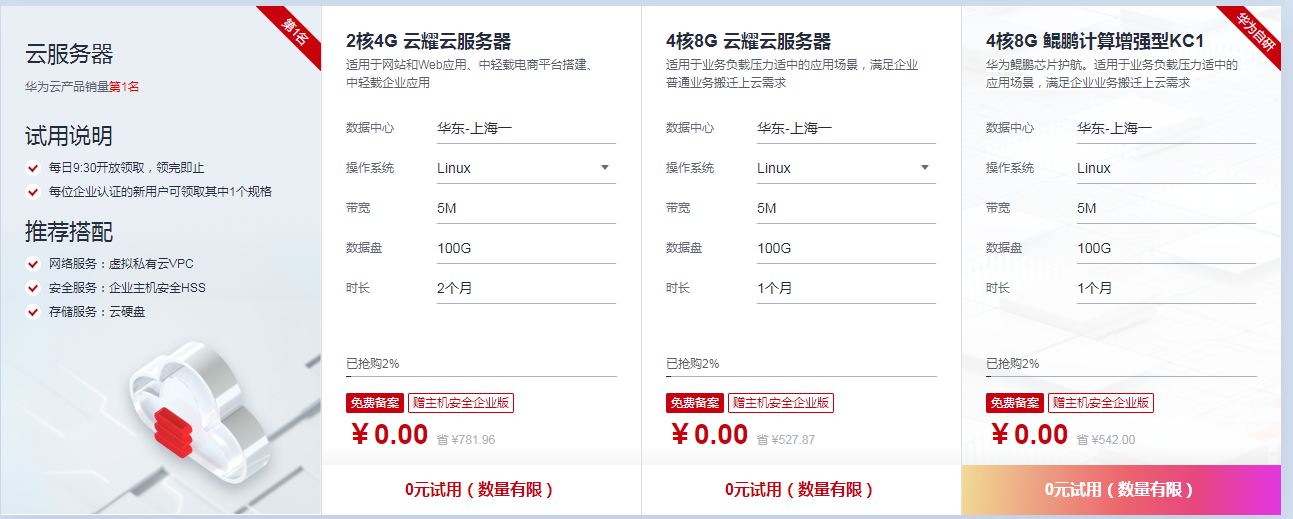Click 0元试用 button for 4核8G 云耀 server
1293x519 pixels.
[x=800, y=490]
